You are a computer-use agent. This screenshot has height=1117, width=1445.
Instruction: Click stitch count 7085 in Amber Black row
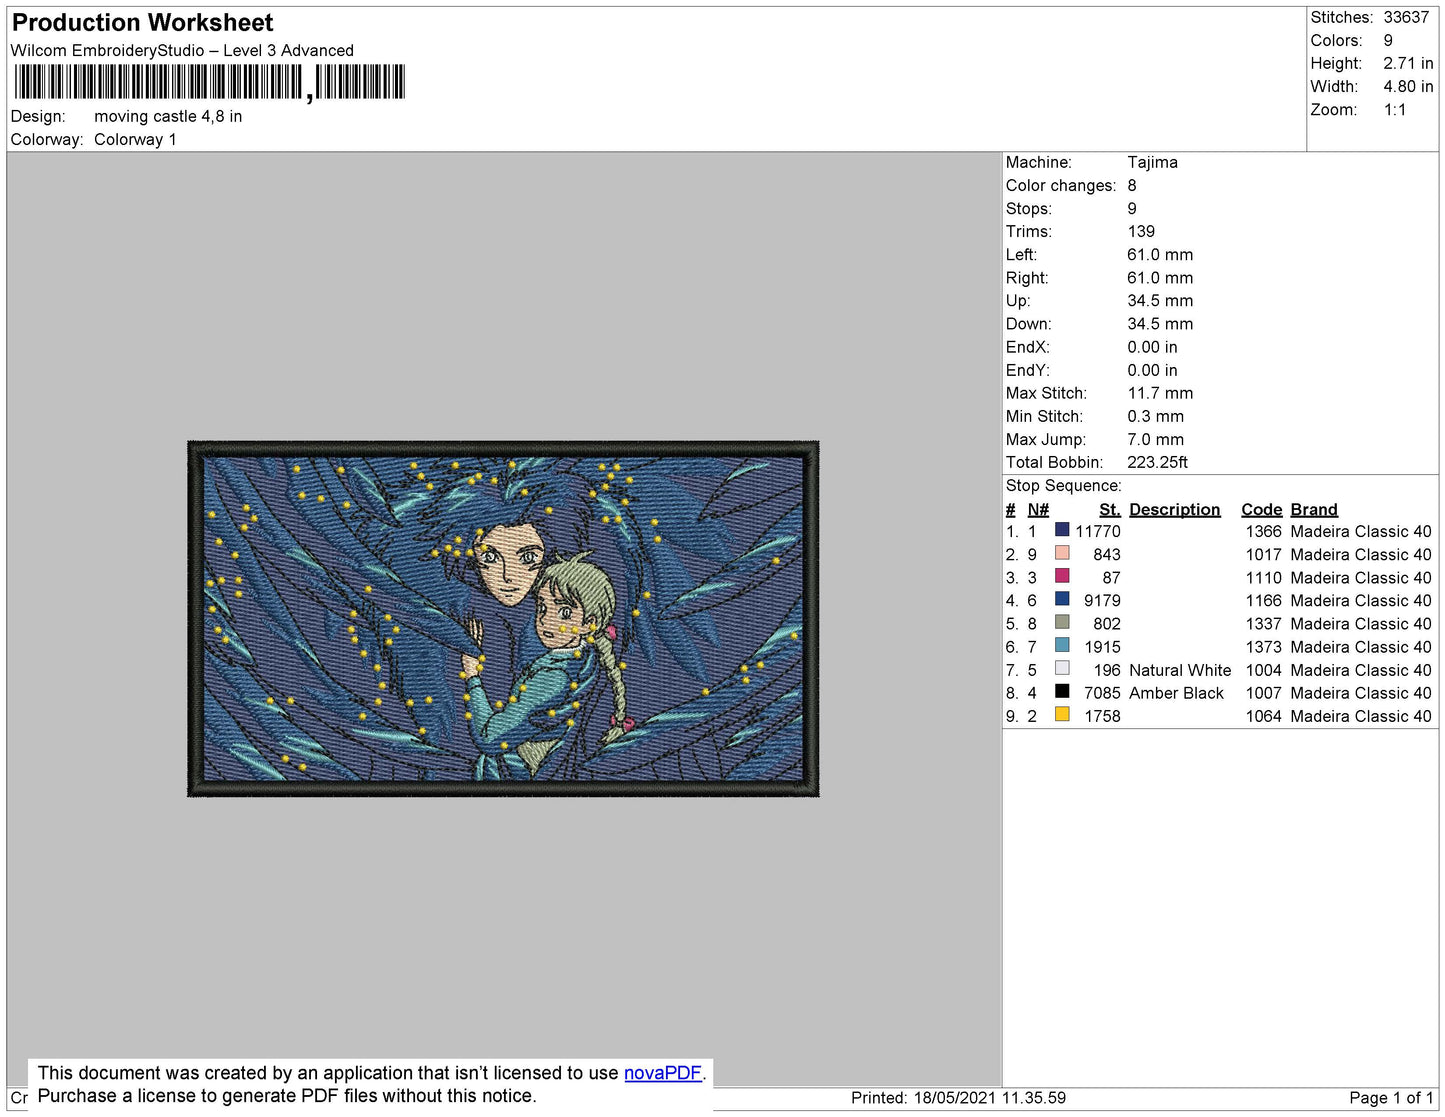[1102, 693]
